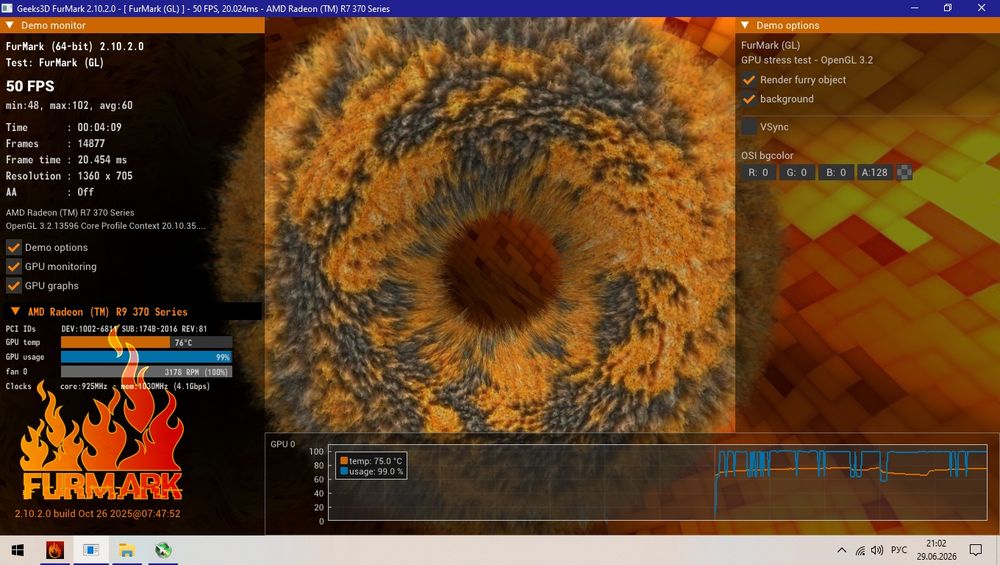The height and width of the screenshot is (565, 1000).
Task: Click the 2.10.2.0 build Oct 26 2025 text
Action: 98,513
